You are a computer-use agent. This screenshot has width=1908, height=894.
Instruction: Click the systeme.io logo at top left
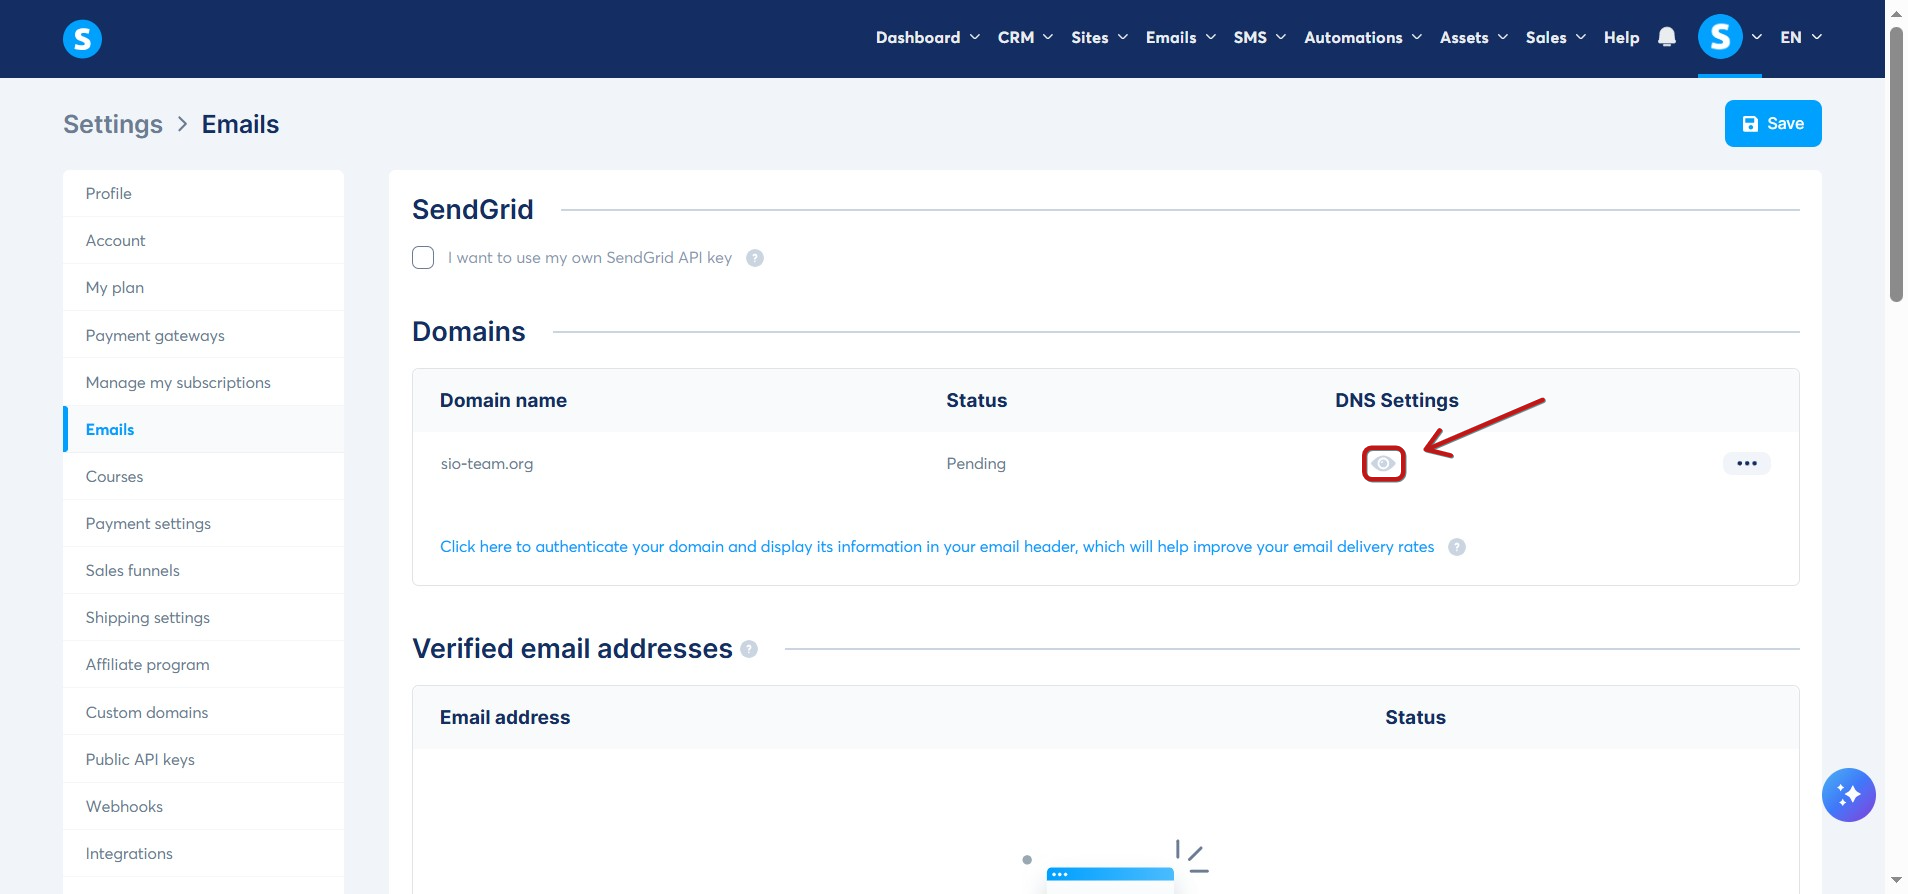pyautogui.click(x=82, y=39)
